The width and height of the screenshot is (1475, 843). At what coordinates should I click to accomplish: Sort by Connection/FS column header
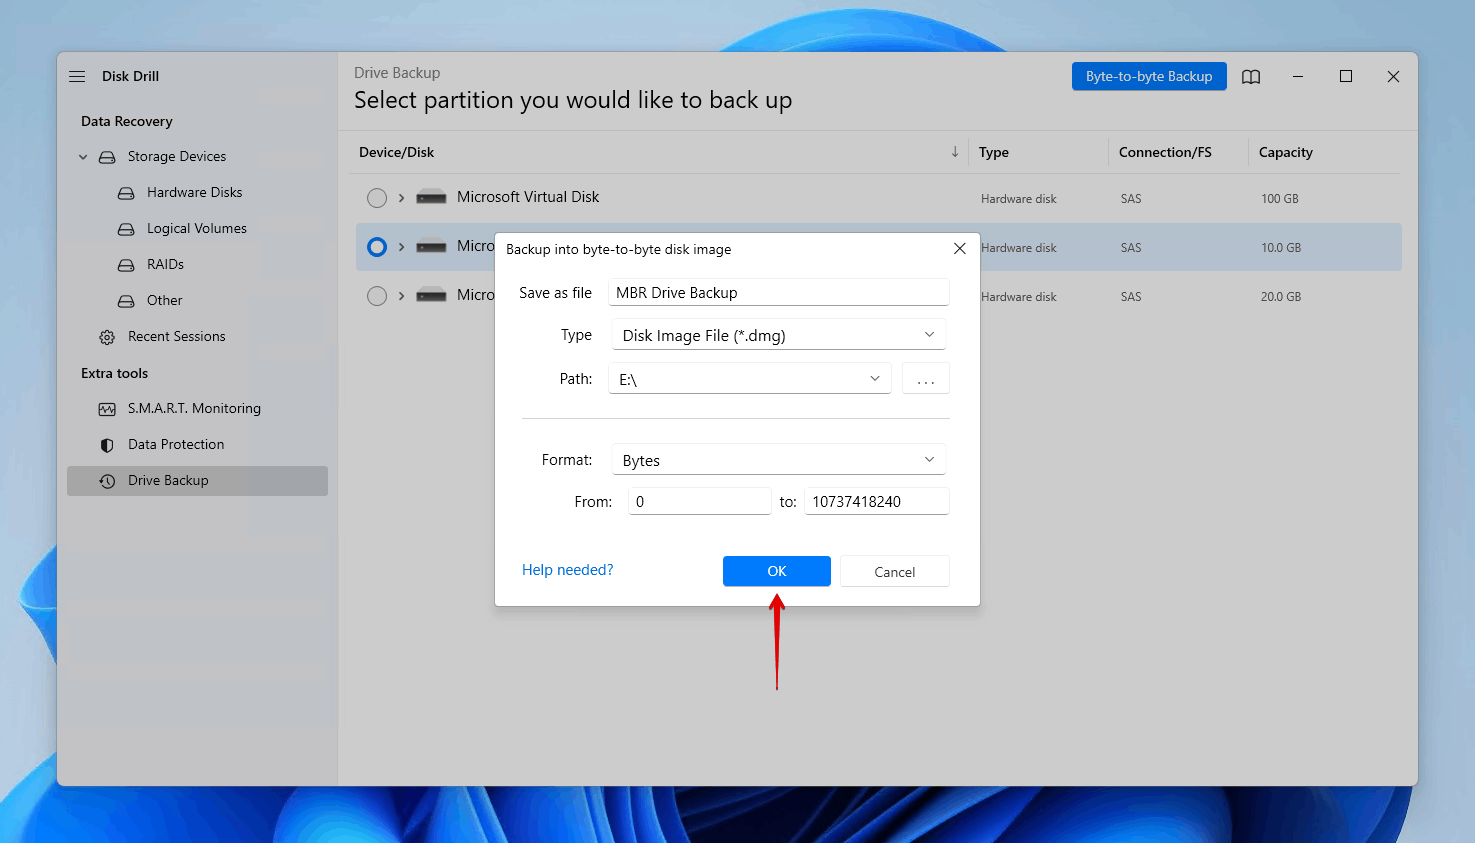click(1165, 152)
